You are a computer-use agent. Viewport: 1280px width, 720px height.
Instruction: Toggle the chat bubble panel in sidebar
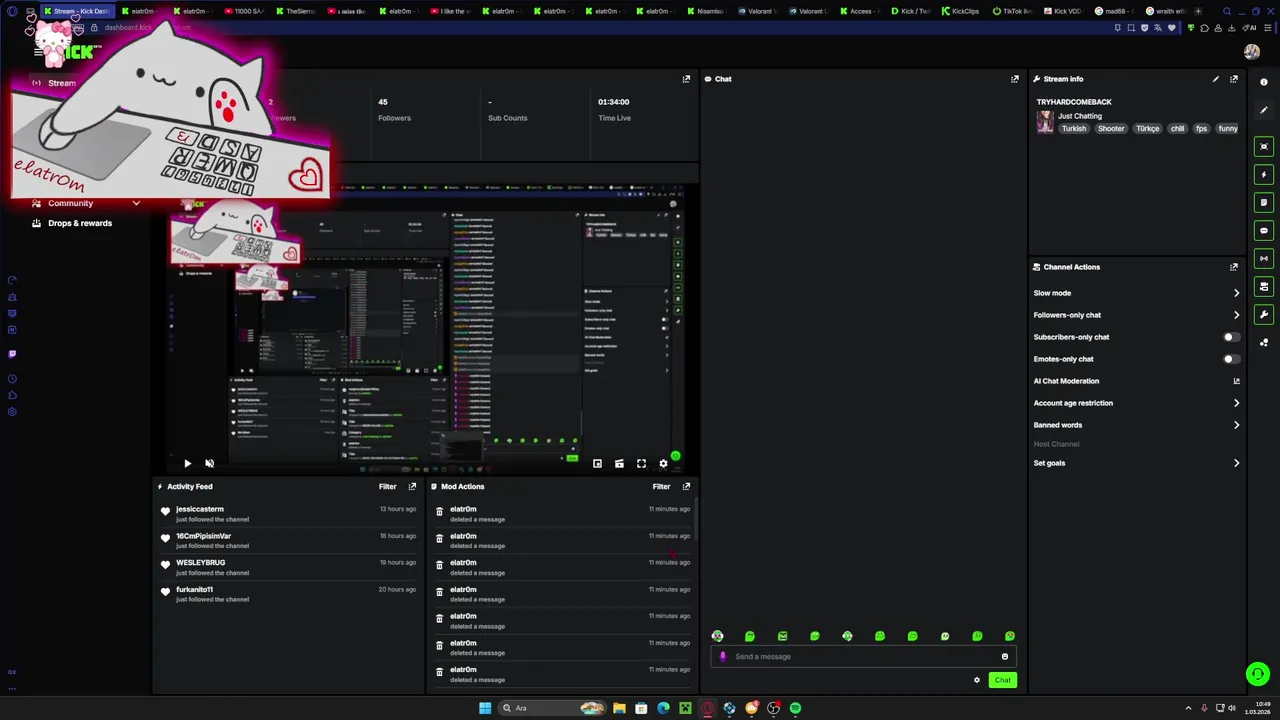click(x=1264, y=230)
